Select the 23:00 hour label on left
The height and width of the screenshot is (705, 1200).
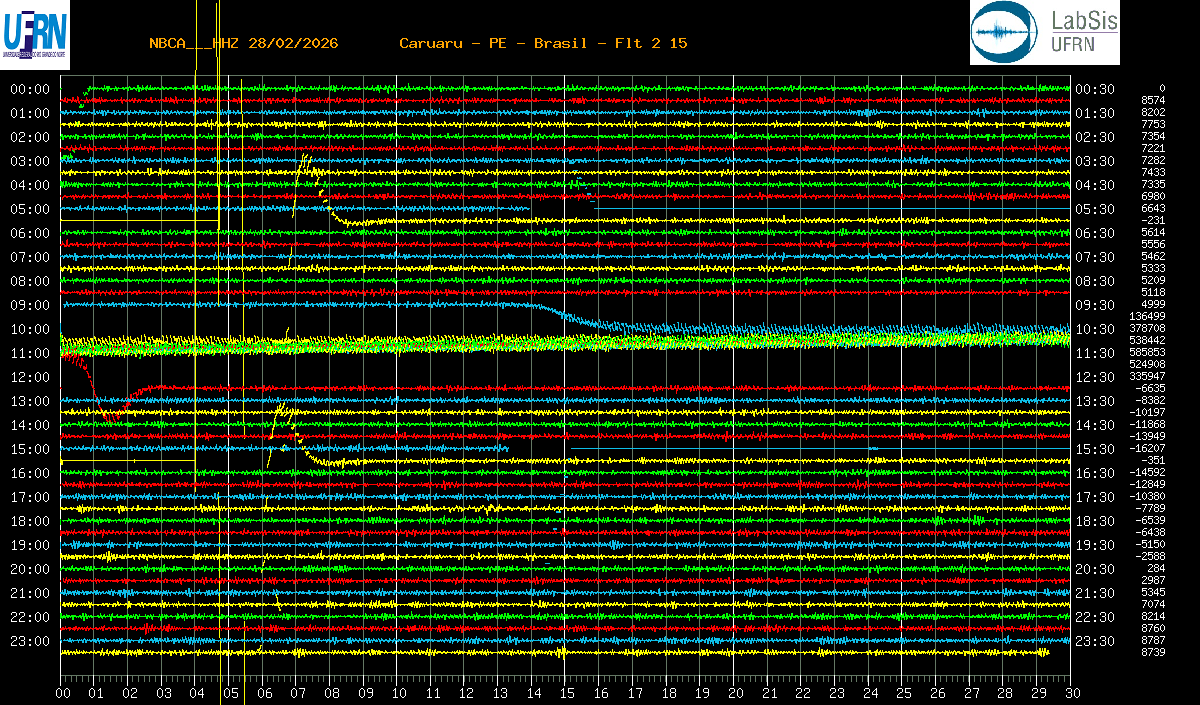(30, 641)
